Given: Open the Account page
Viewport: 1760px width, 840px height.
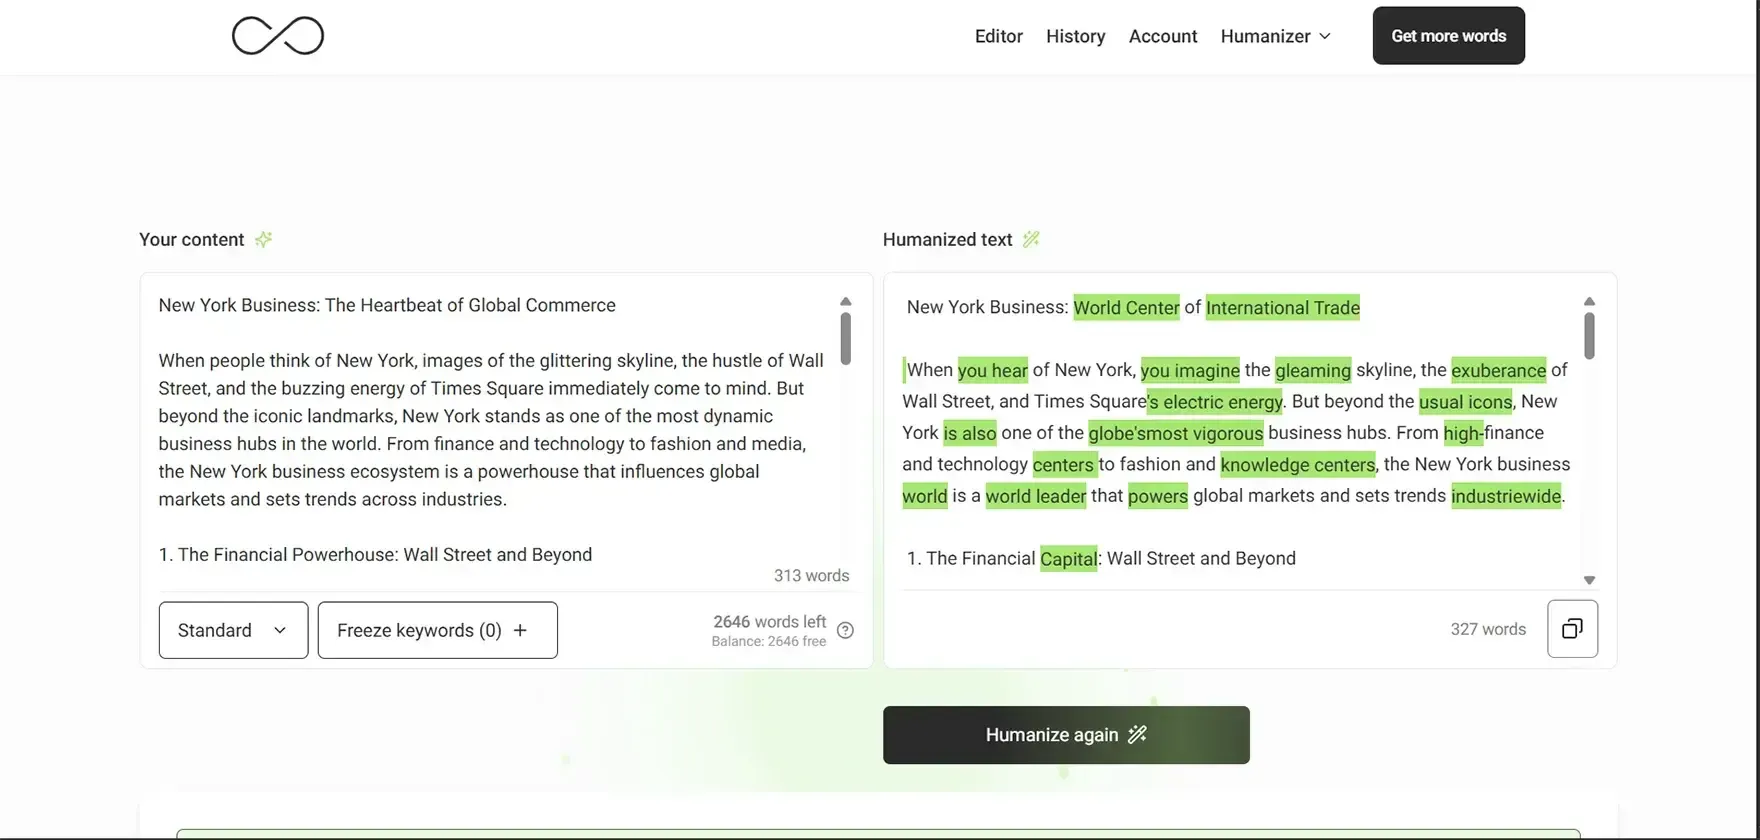Looking at the screenshot, I should coord(1162,36).
